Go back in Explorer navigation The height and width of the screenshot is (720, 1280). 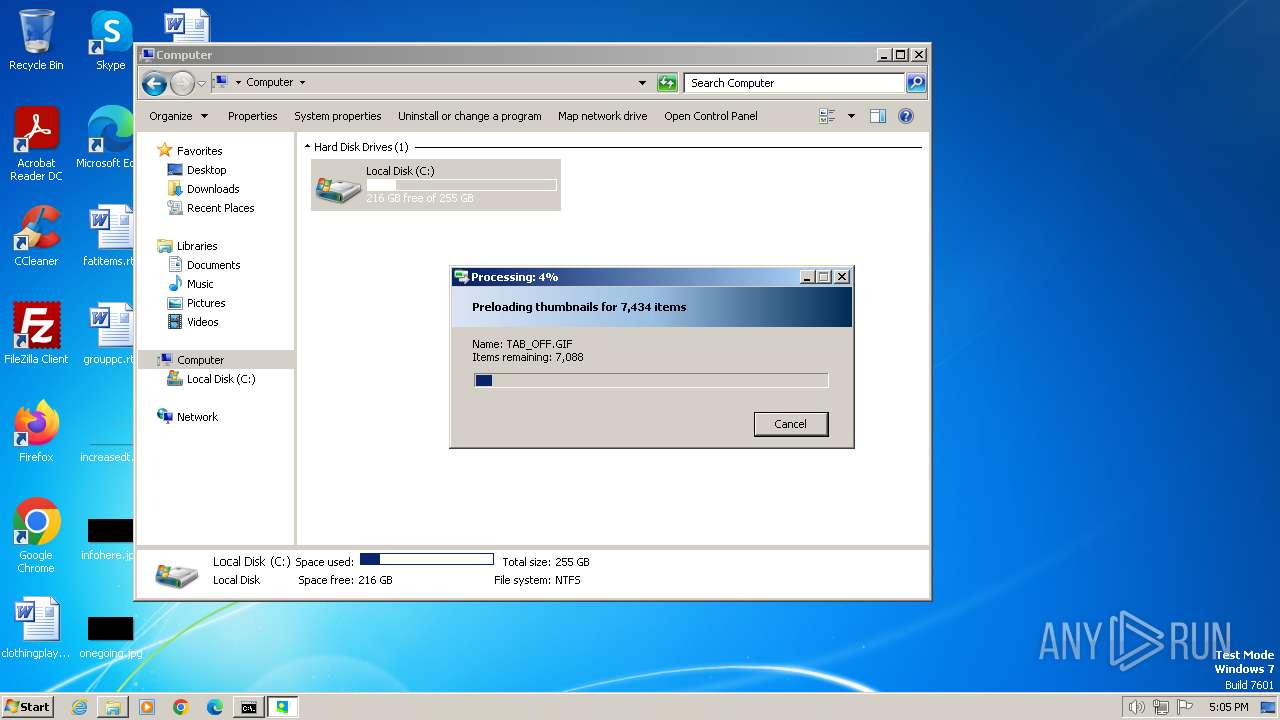154,83
